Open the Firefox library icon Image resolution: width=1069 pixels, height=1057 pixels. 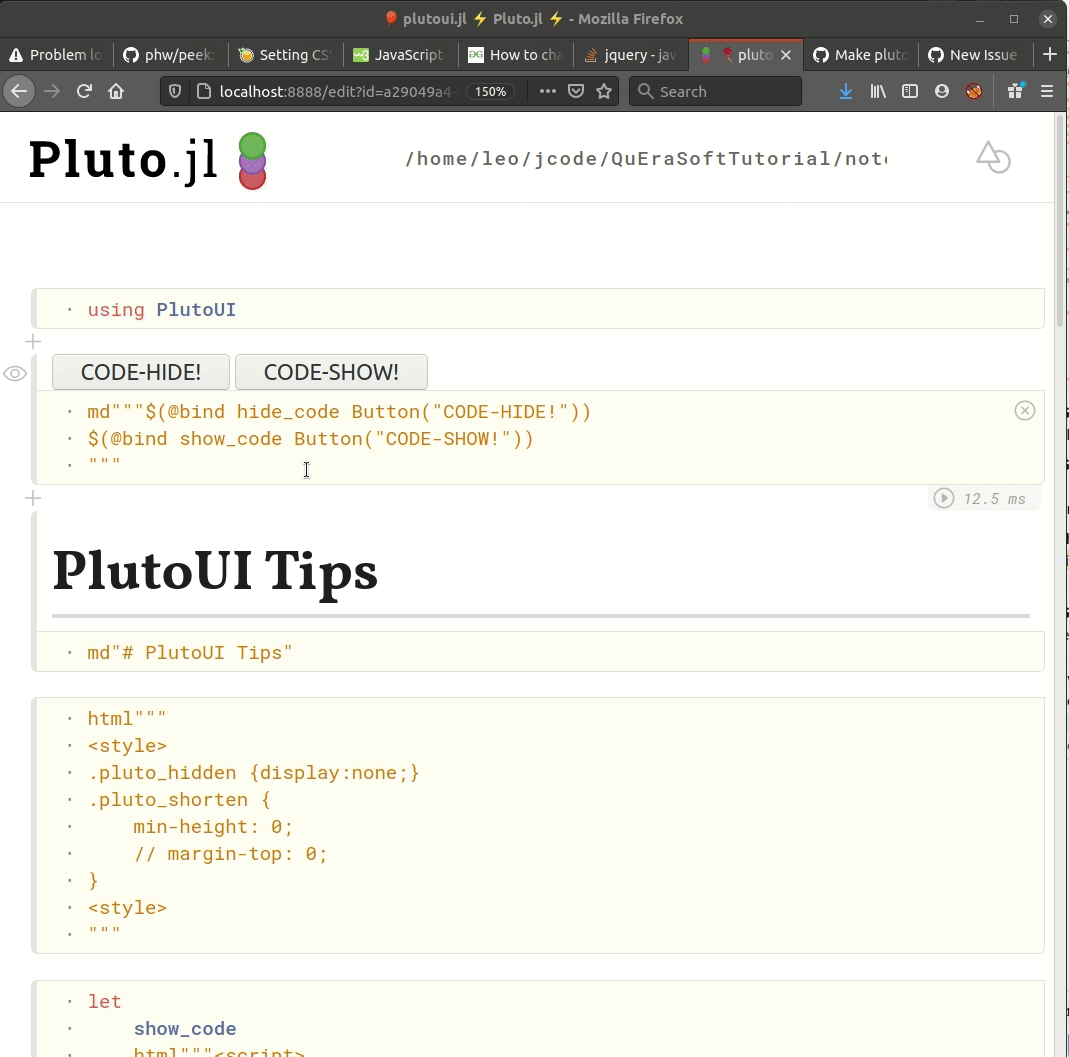pos(877,91)
